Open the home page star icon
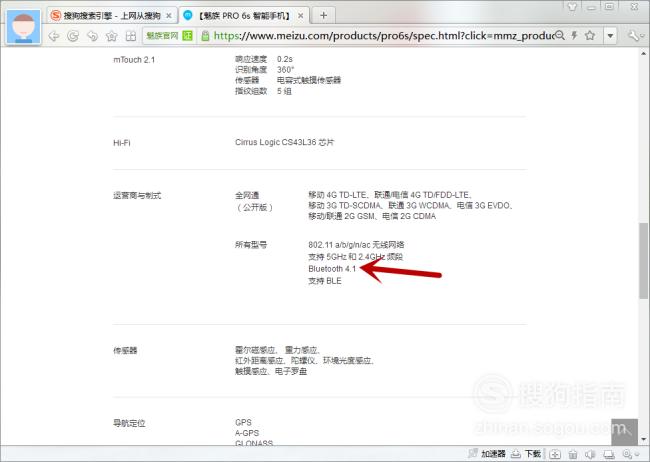The image size is (650, 462). click(112, 36)
